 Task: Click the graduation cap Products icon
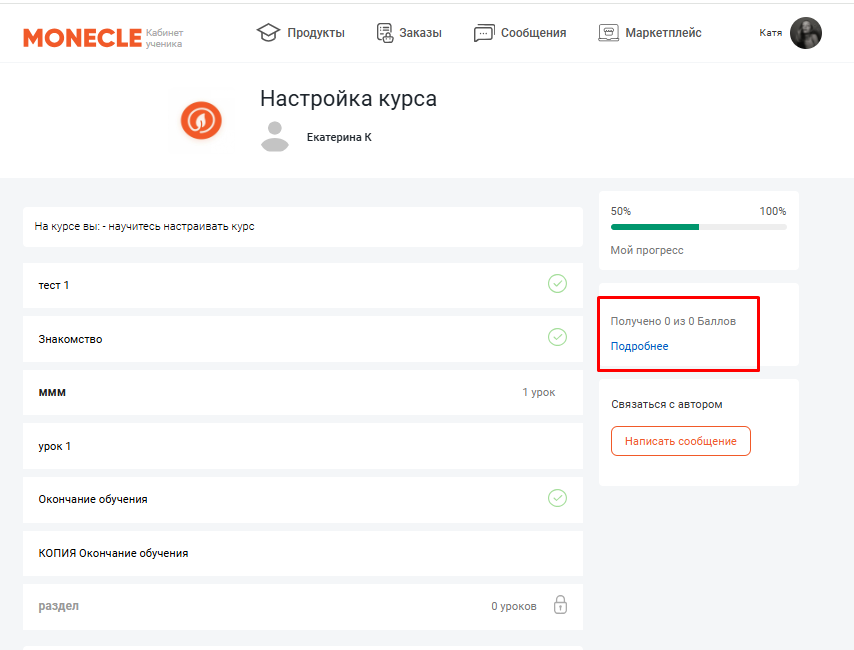[268, 33]
